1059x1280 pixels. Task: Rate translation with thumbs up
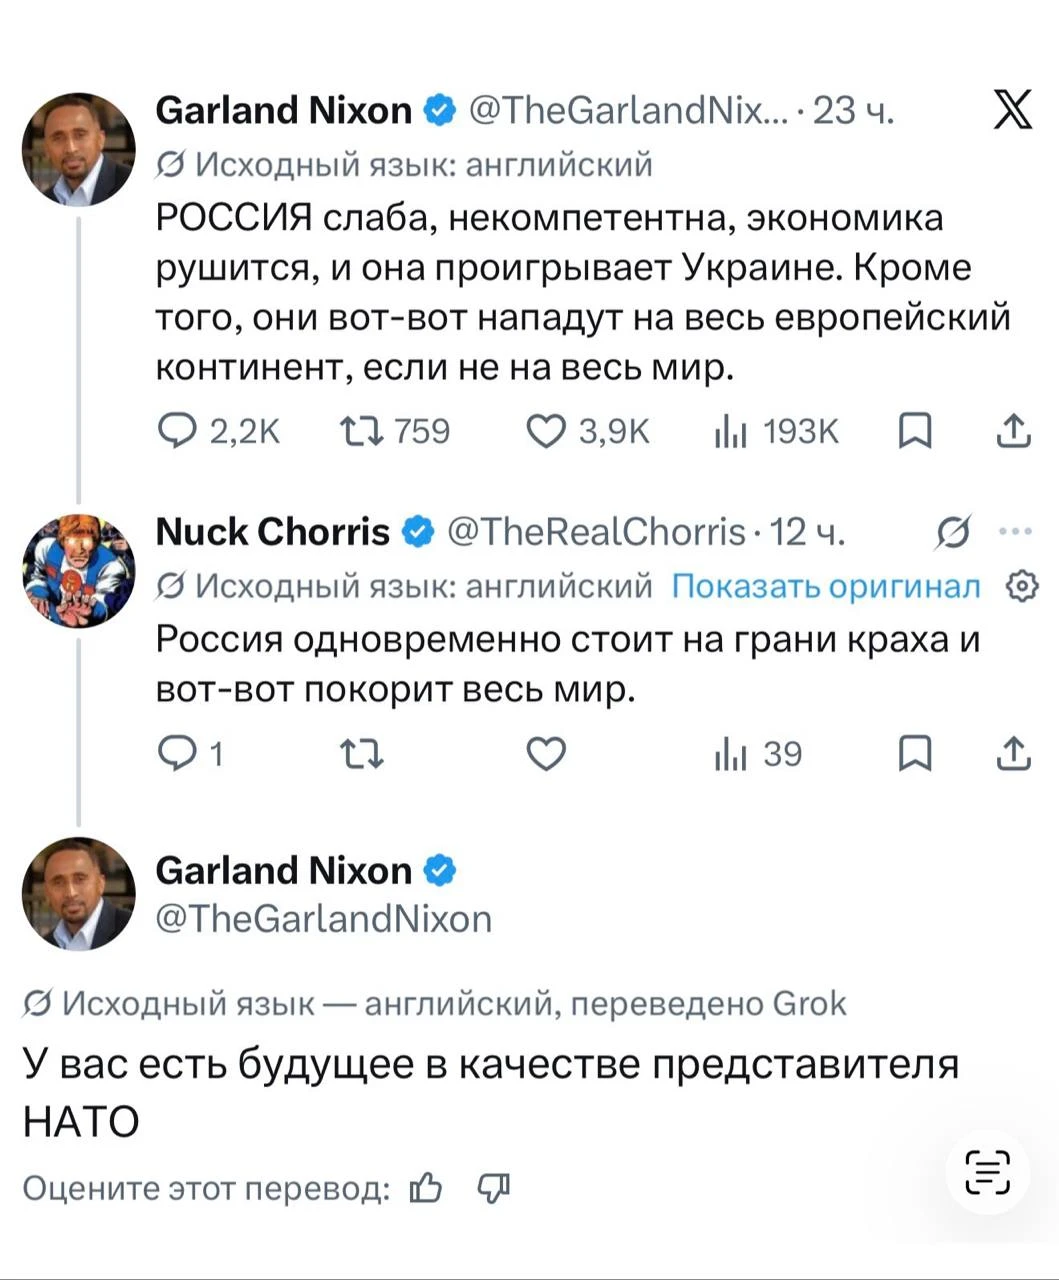[x=426, y=1187]
